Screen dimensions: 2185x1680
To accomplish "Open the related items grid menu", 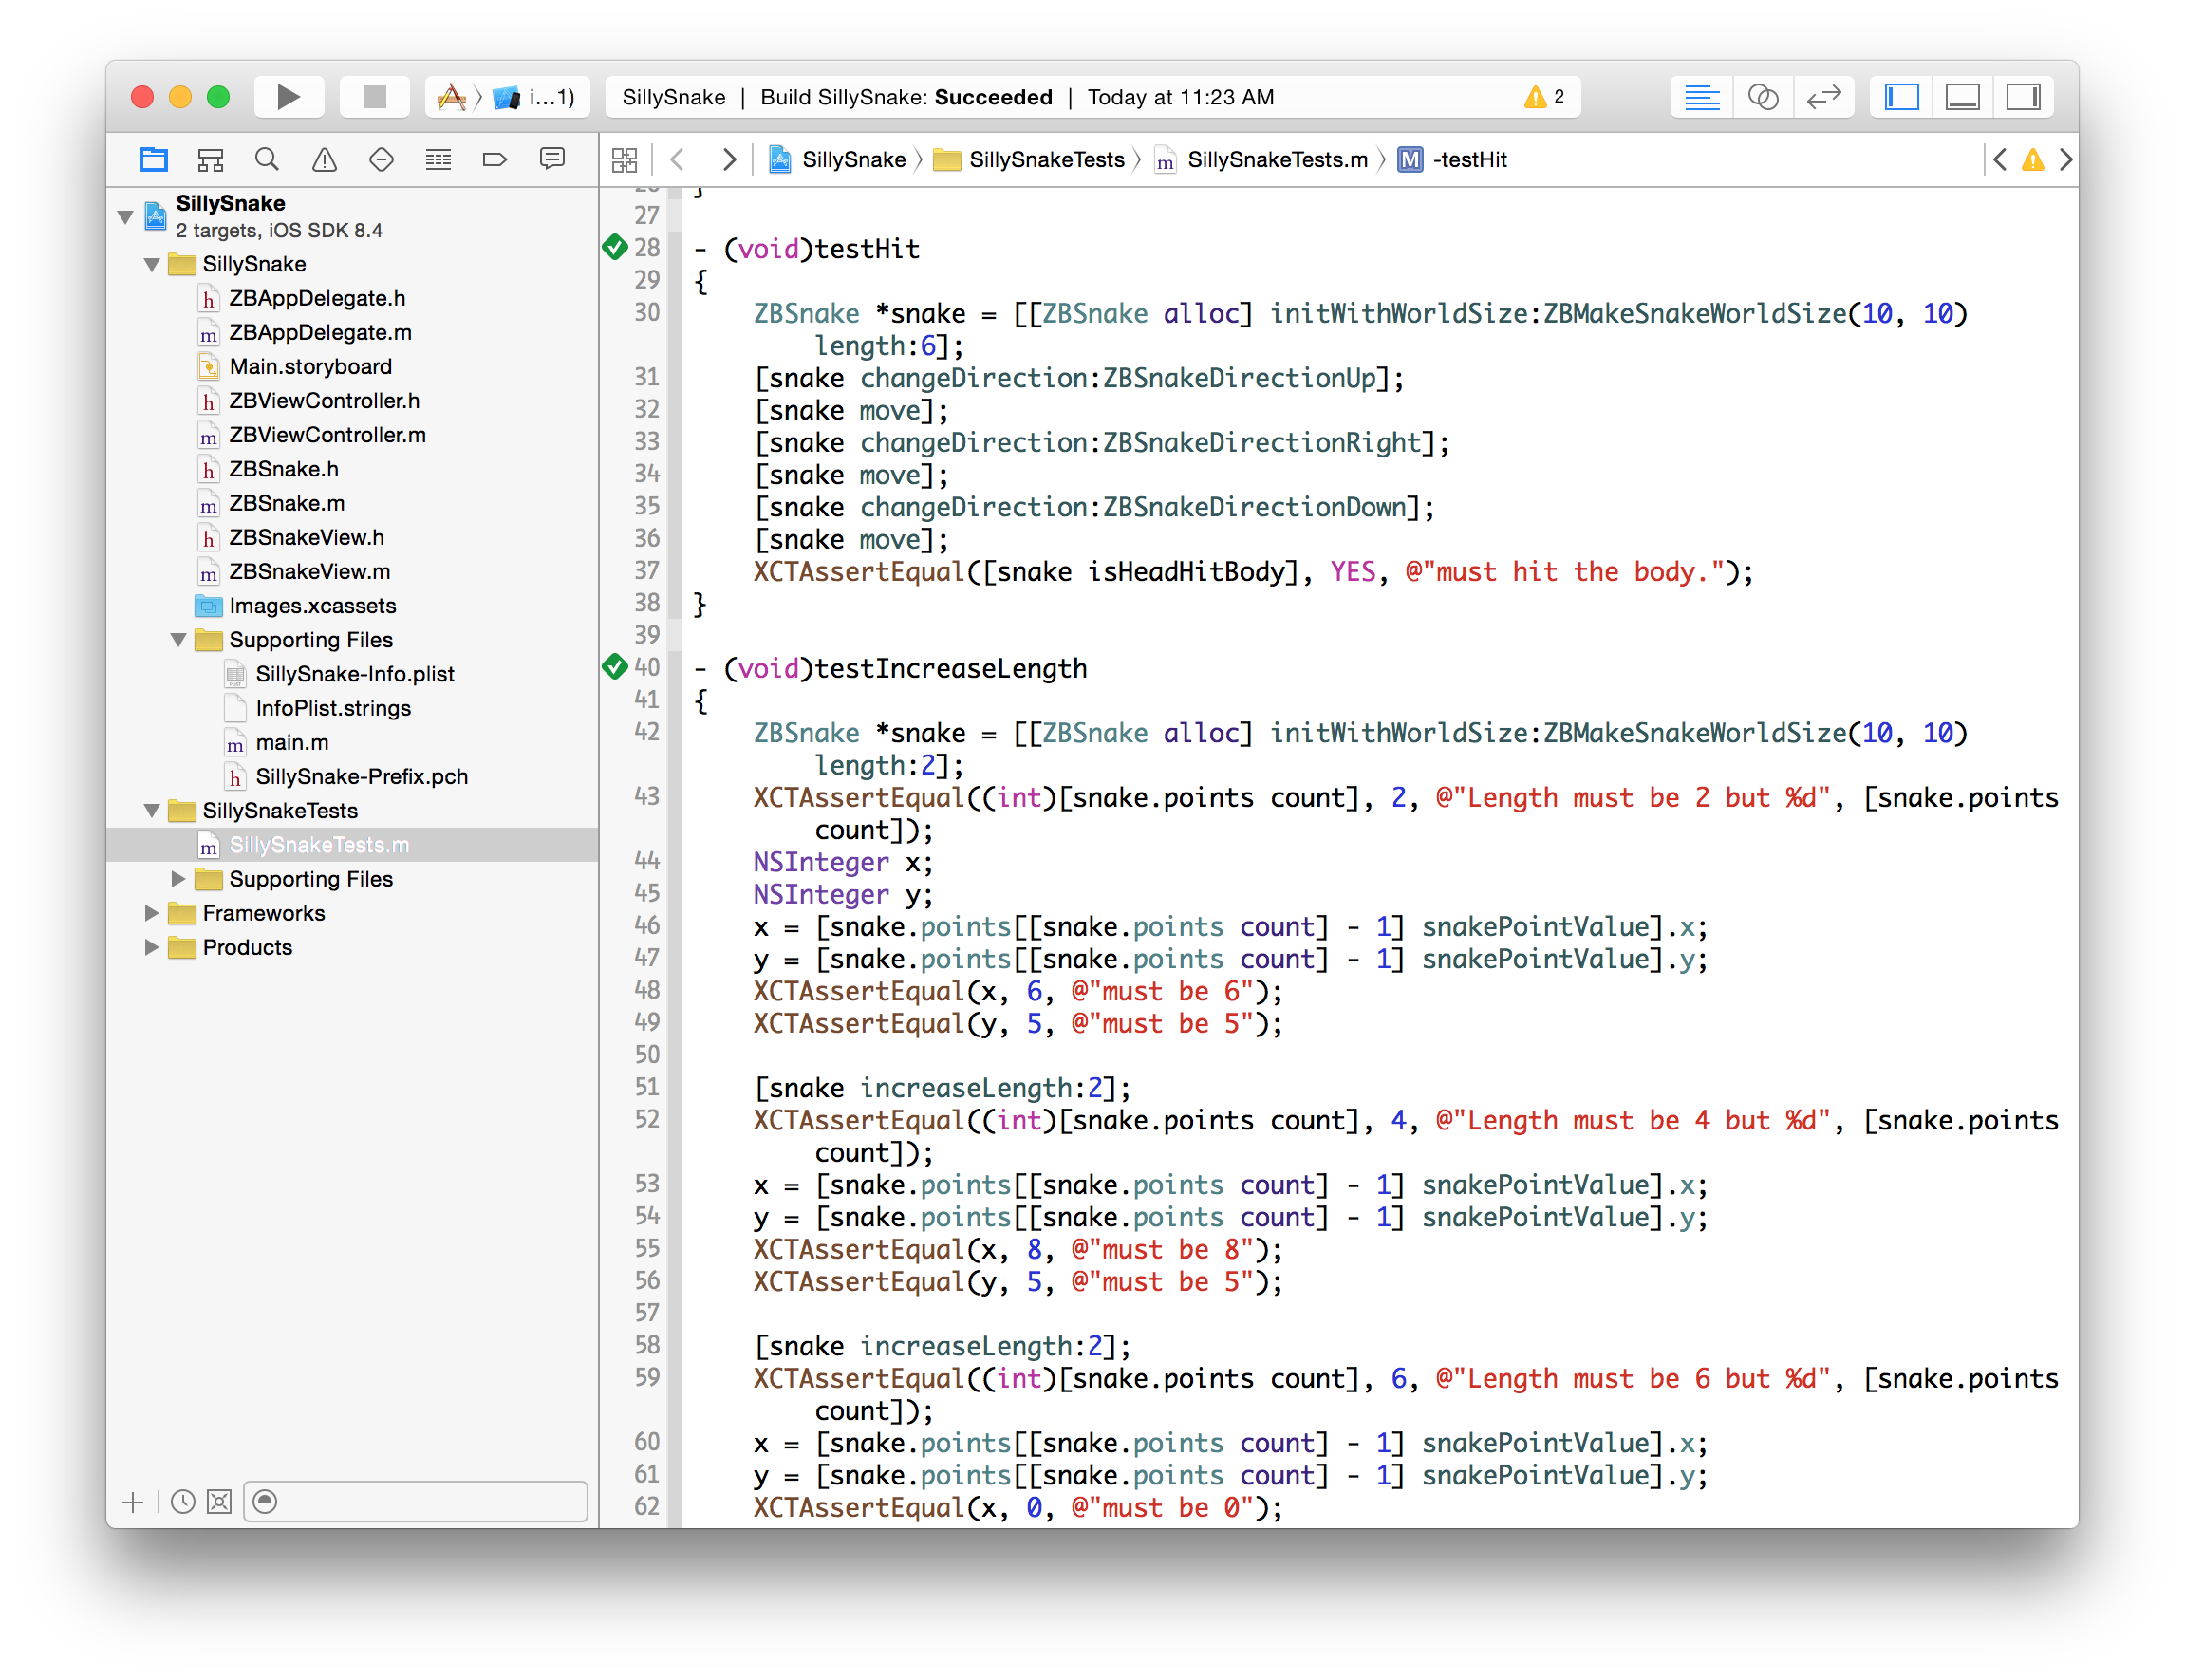I will click(624, 160).
